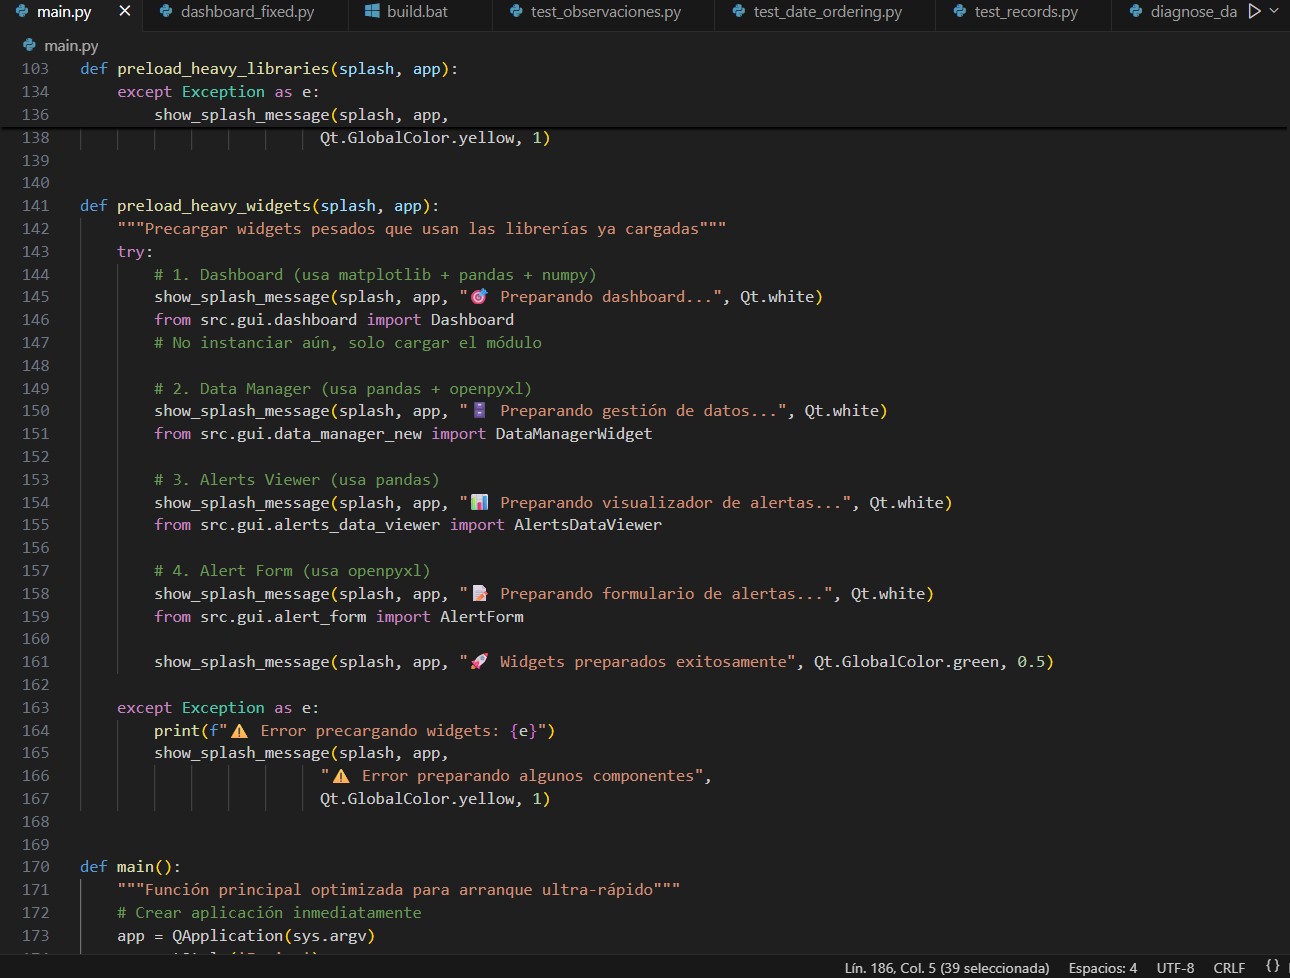Change file encoding via UTF-8

point(1175,967)
